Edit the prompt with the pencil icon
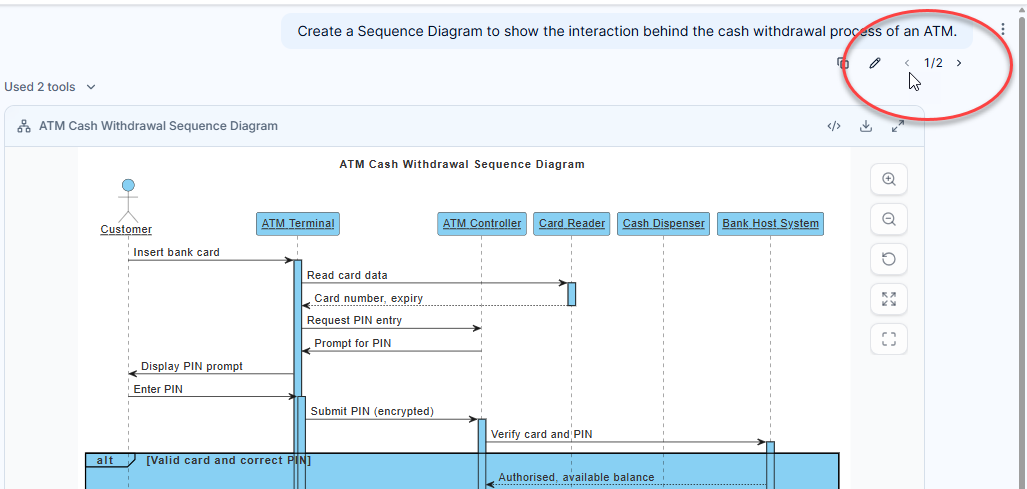The width and height of the screenshot is (1027, 489). point(874,63)
